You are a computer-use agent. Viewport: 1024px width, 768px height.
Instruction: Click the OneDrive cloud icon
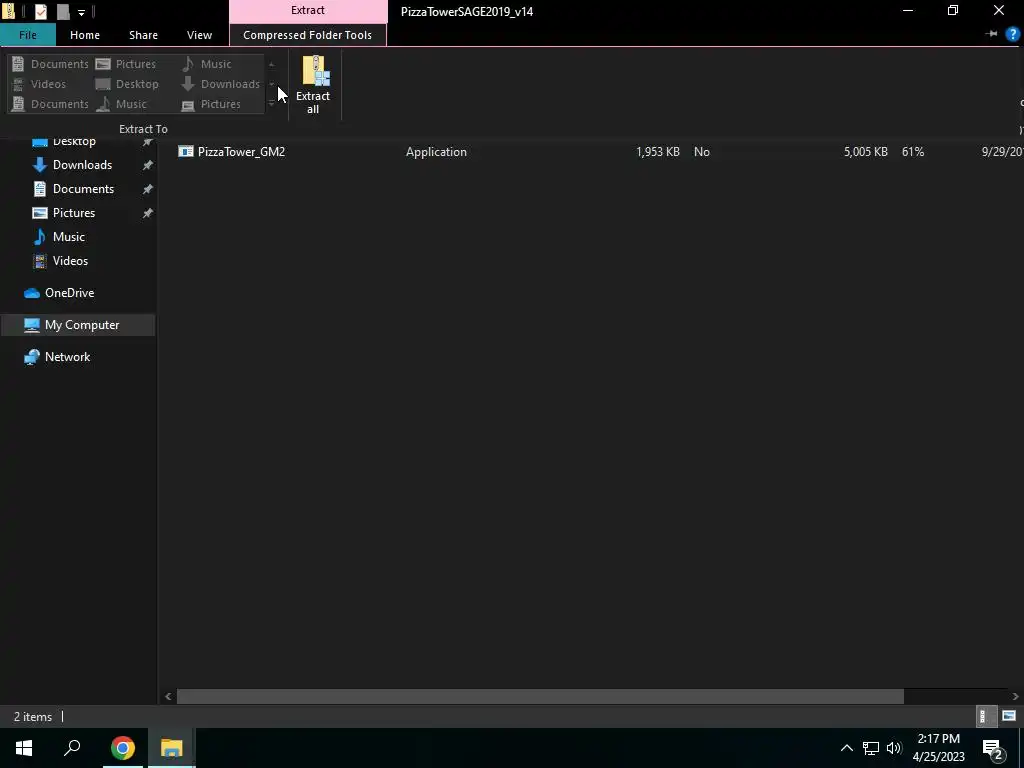tap(31, 293)
